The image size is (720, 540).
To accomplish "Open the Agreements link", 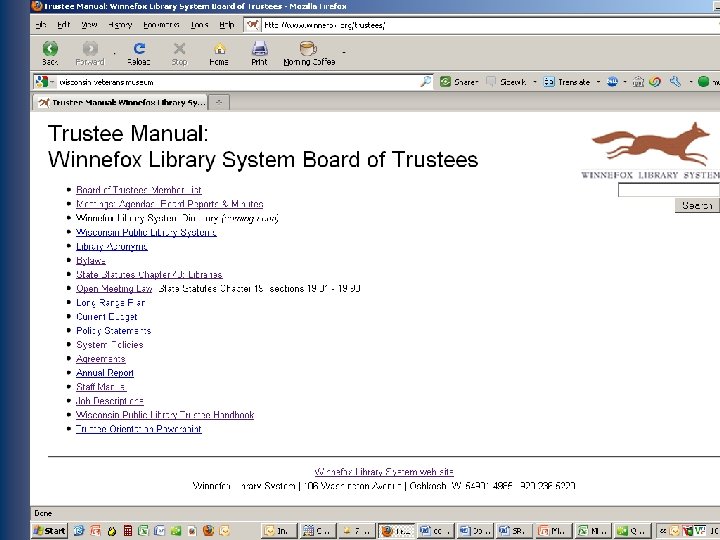I will tap(101, 359).
